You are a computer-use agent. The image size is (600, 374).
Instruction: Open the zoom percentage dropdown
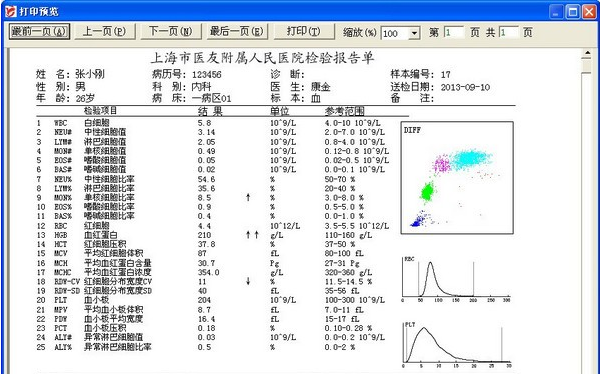[x=414, y=33]
